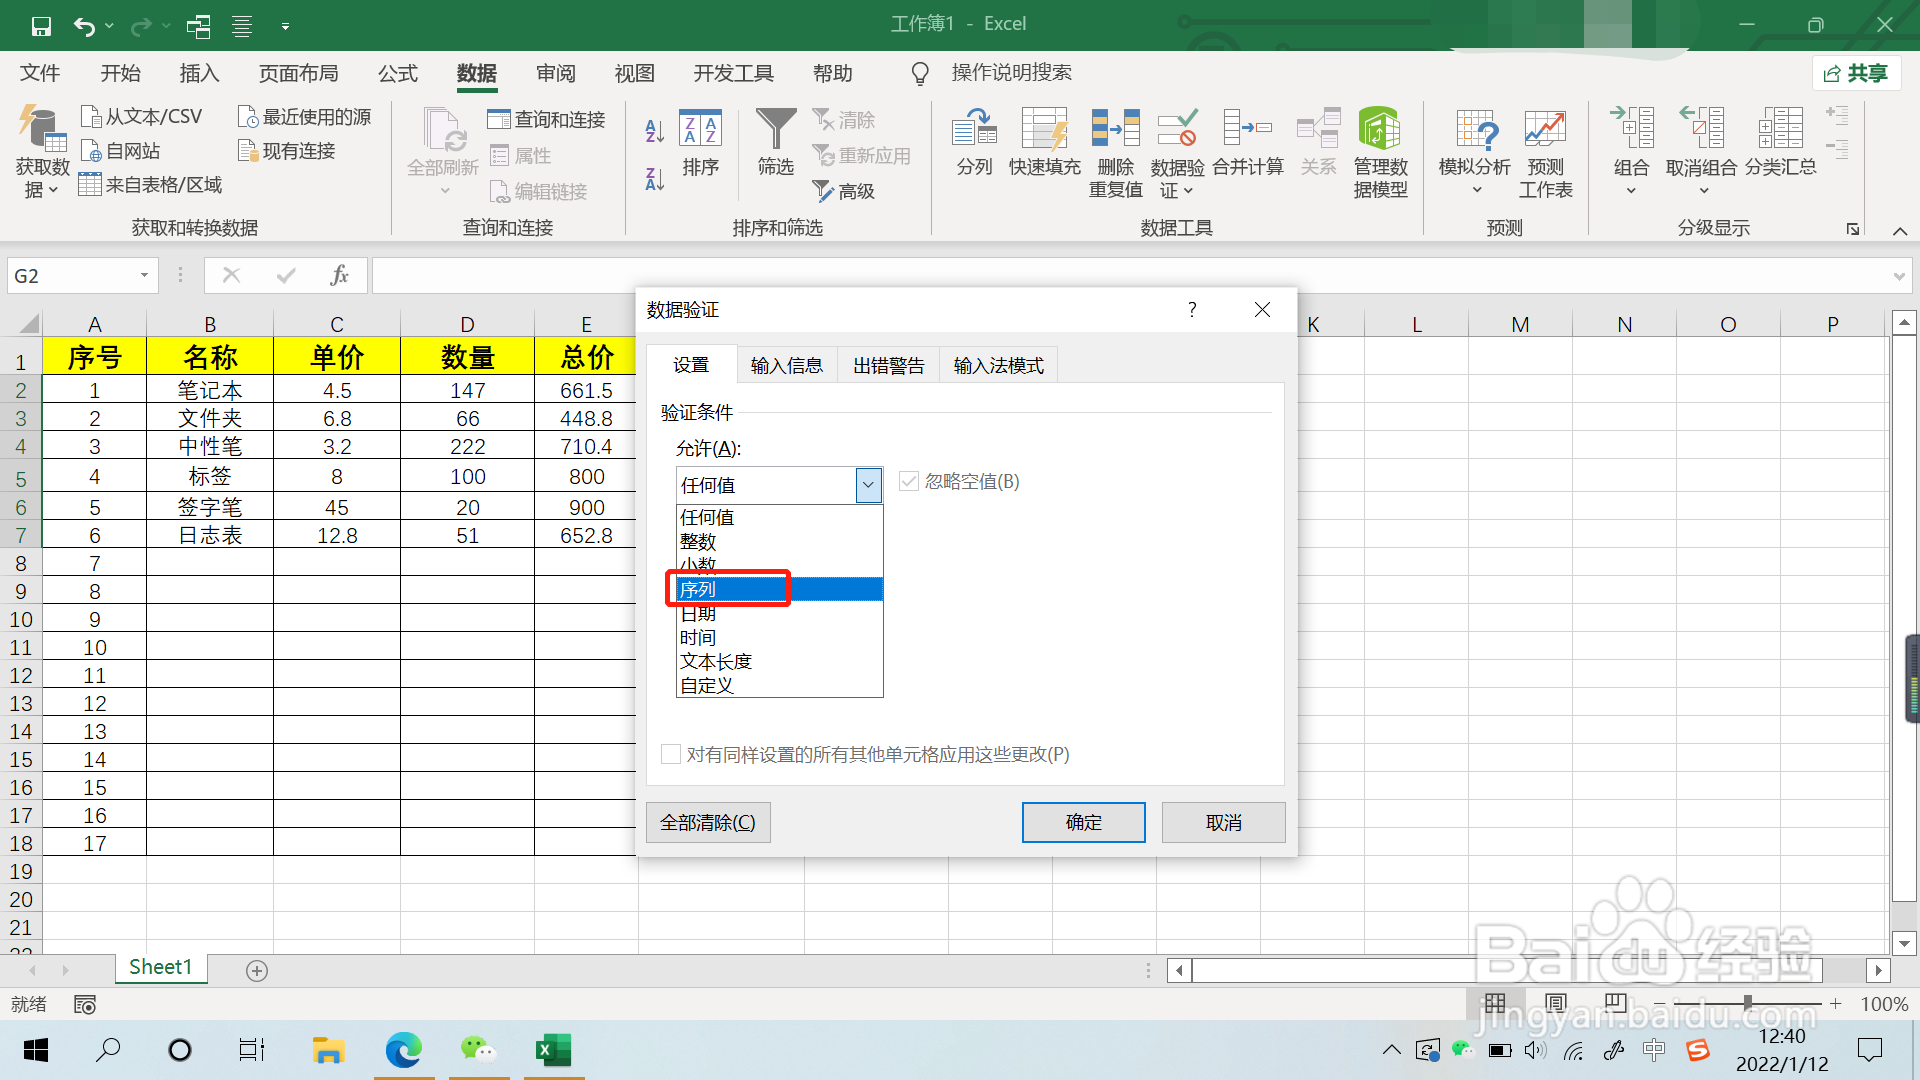Check apply changes to all other cells option
The image size is (1920, 1080).
pyautogui.click(x=672, y=754)
